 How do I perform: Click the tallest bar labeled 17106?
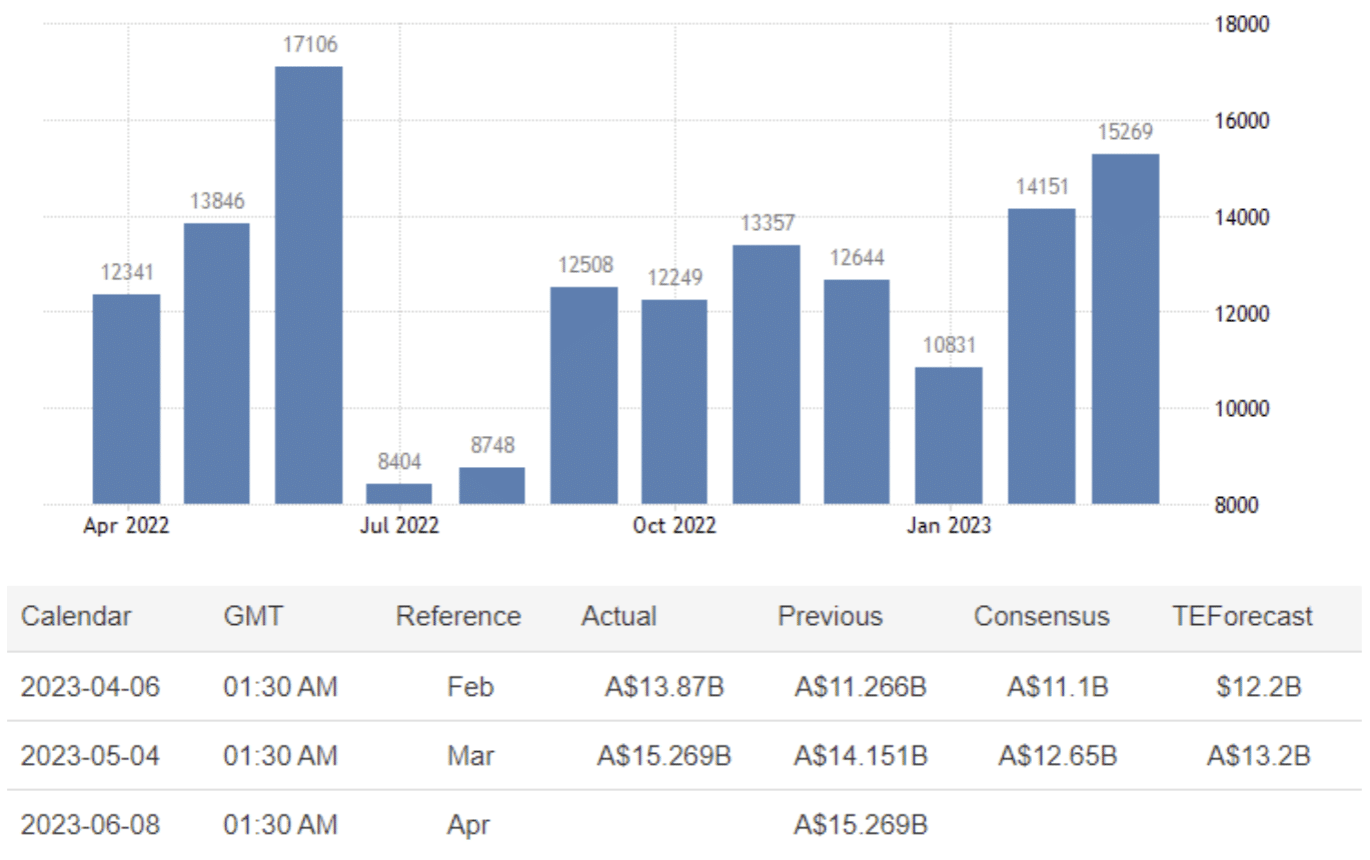coord(308,285)
